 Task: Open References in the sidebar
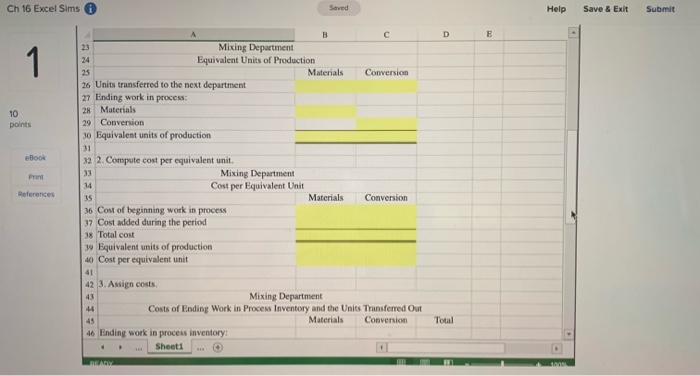pos(36,194)
